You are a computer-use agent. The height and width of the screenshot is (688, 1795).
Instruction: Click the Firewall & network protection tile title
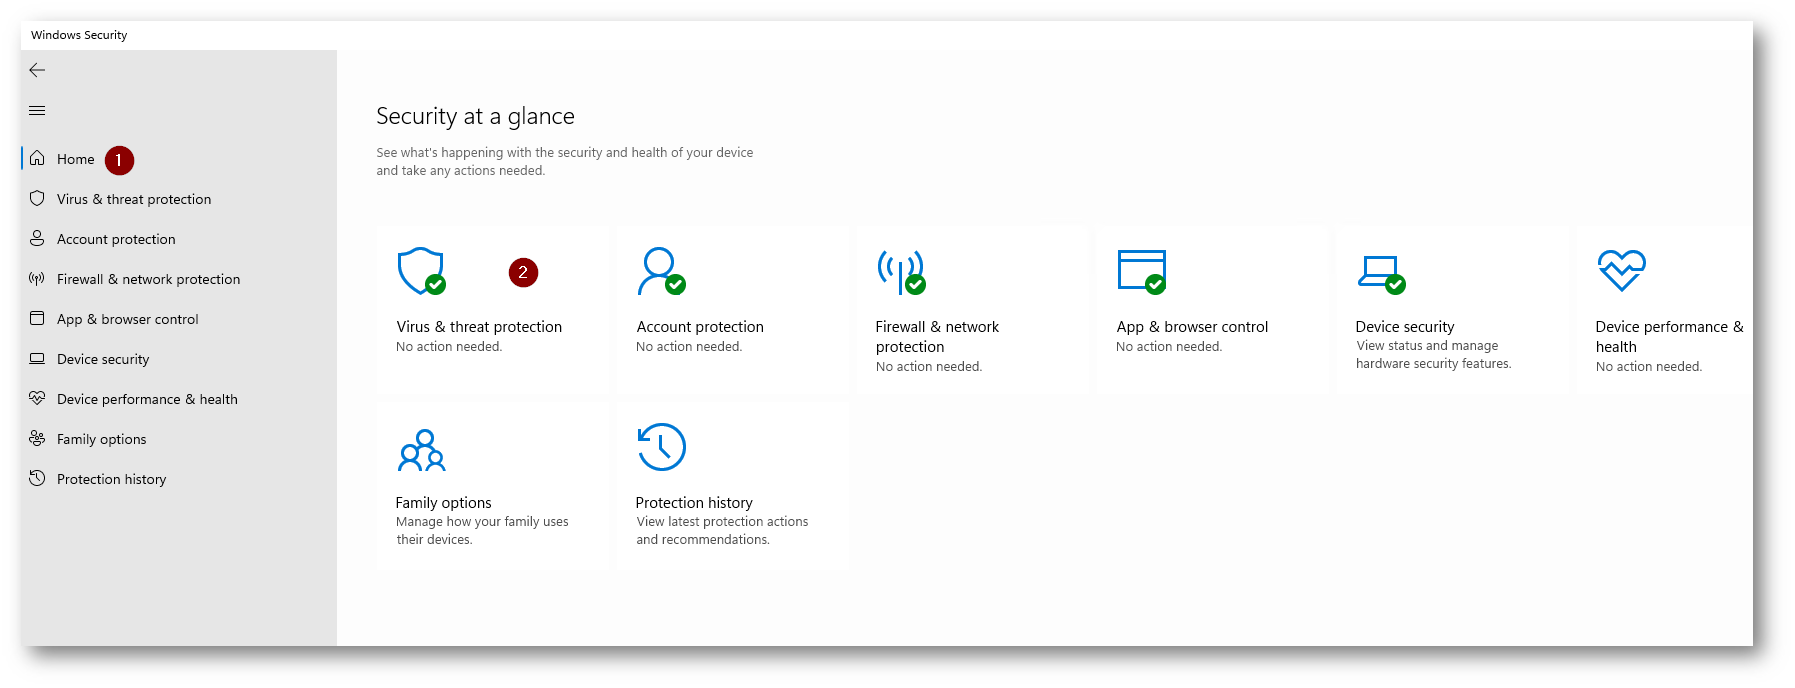pyautogui.click(x=937, y=337)
